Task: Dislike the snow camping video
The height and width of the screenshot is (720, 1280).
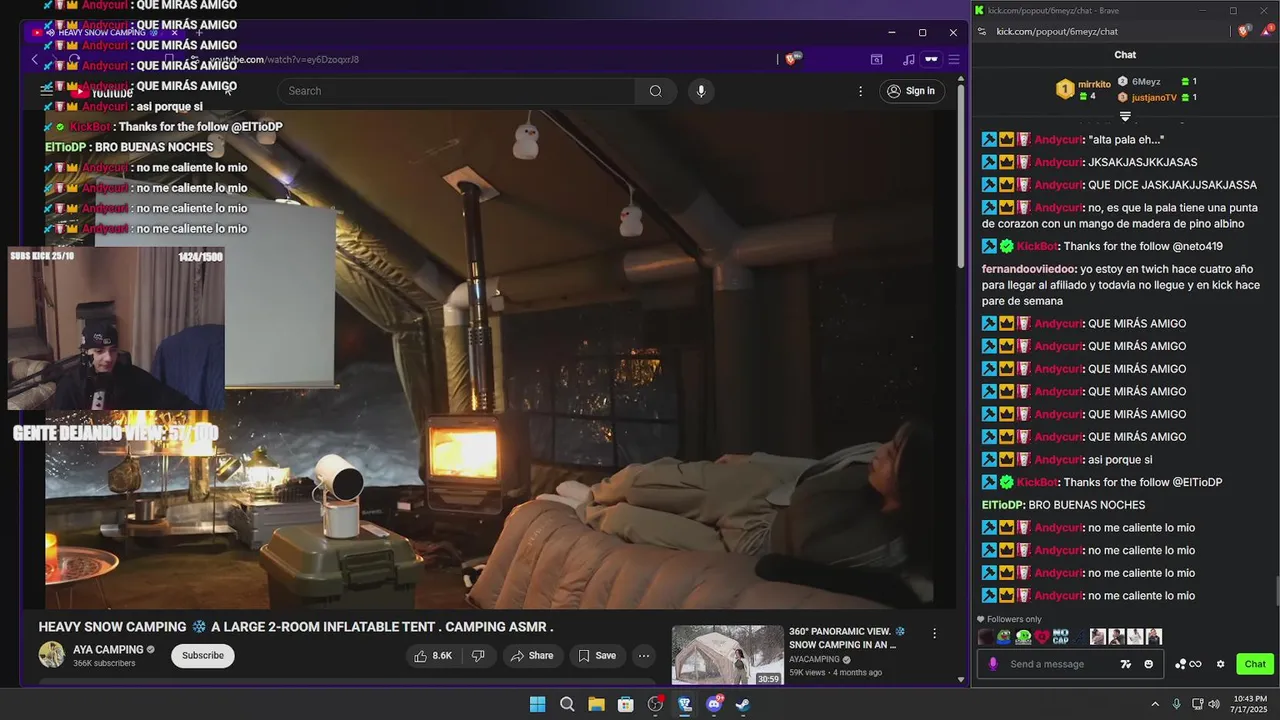Action: [479, 656]
